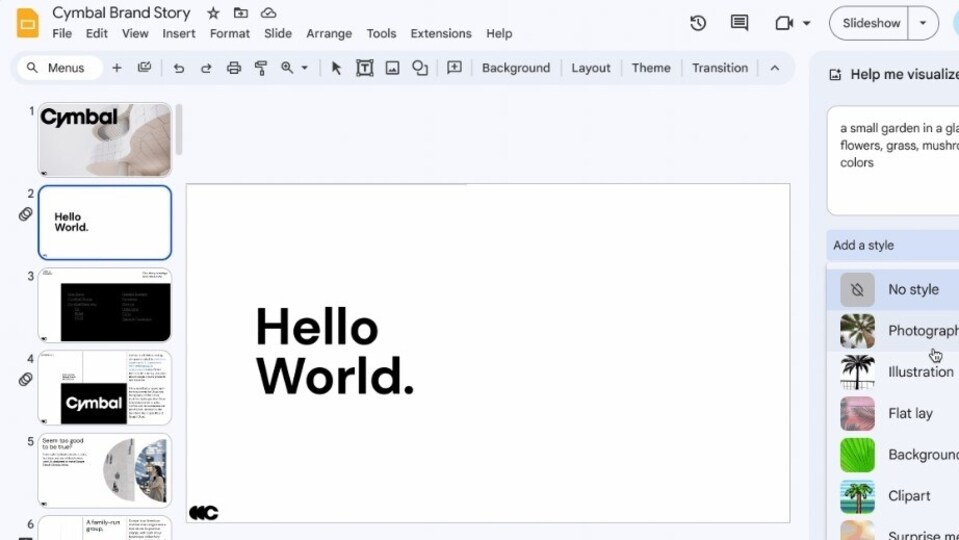The width and height of the screenshot is (959, 540).
Task: Click the redo arrow in toolbar
Action: pos(206,68)
